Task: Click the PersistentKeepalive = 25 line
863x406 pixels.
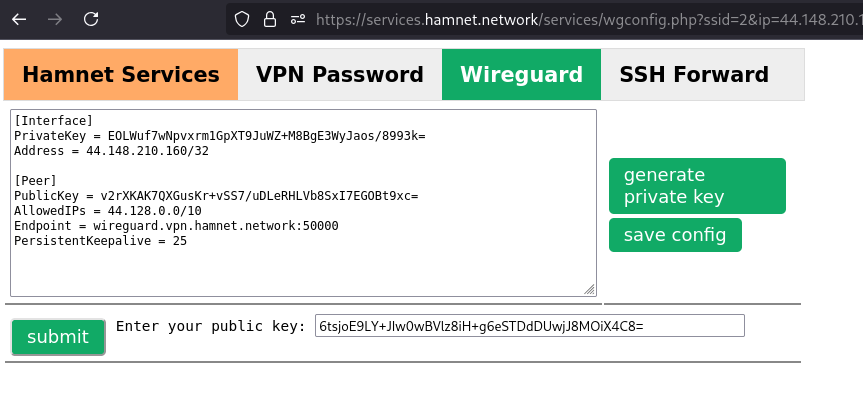Action: click(x=100, y=240)
